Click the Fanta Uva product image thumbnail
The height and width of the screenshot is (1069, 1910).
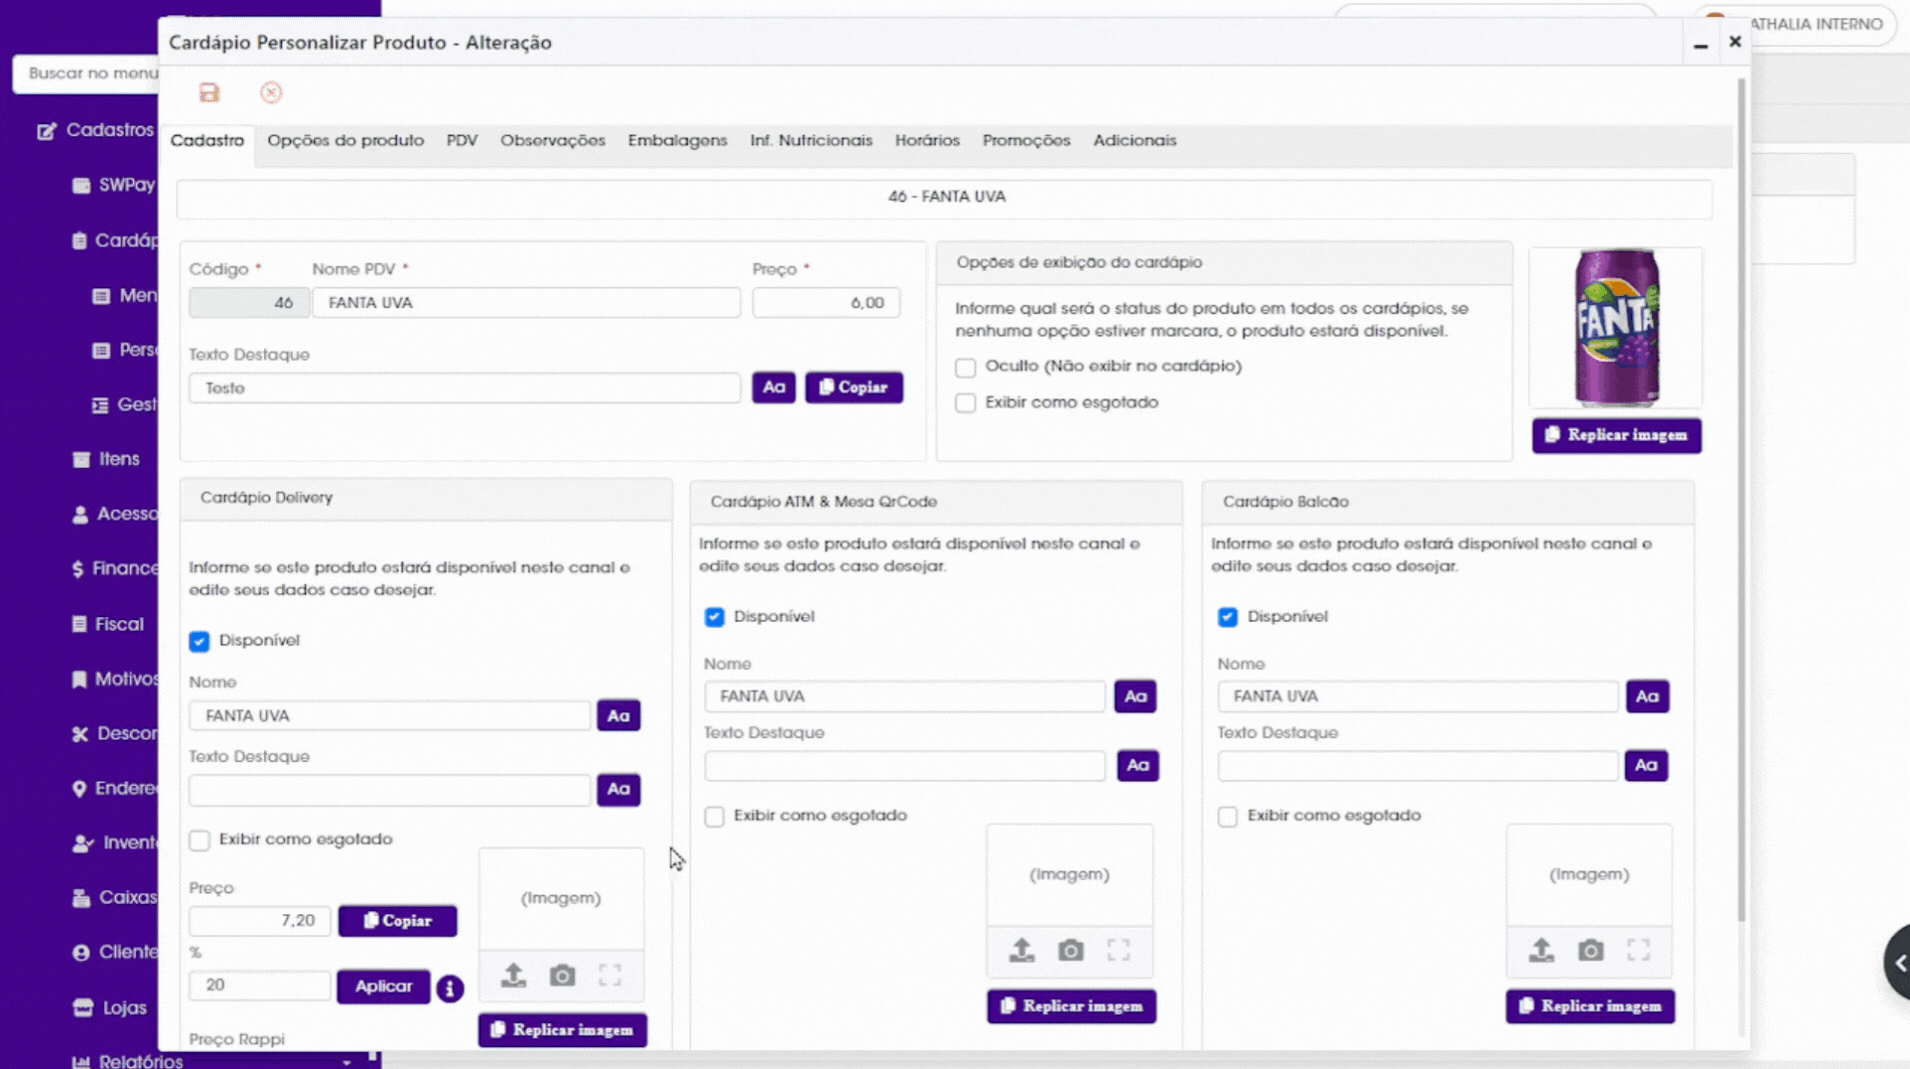point(1616,328)
